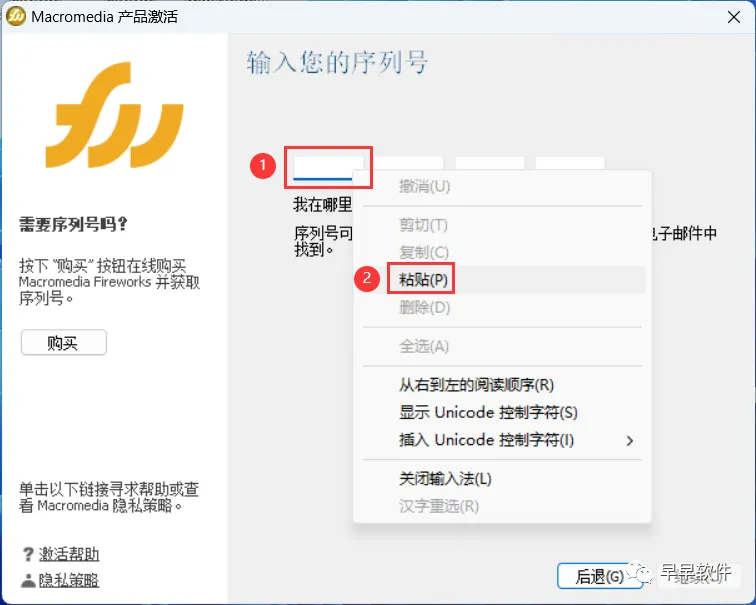Click the red number 2 annotation marker

[x=367, y=278]
